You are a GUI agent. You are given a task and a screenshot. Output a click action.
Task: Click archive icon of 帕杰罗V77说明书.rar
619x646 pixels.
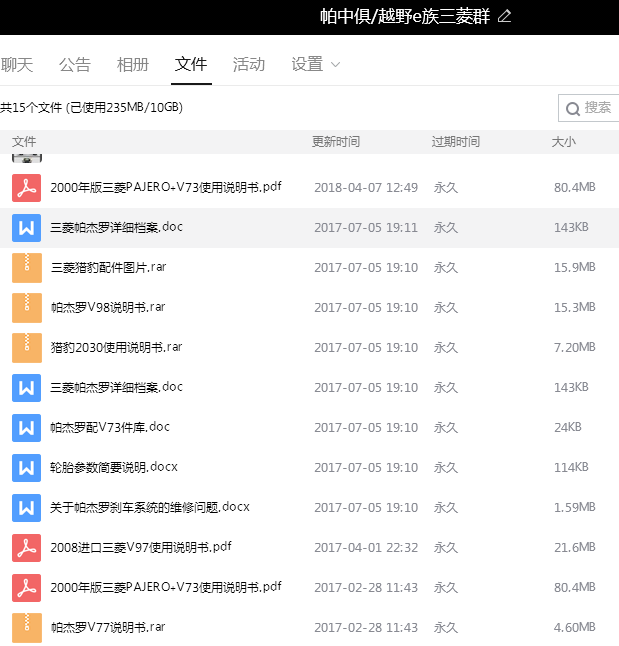click(26, 627)
